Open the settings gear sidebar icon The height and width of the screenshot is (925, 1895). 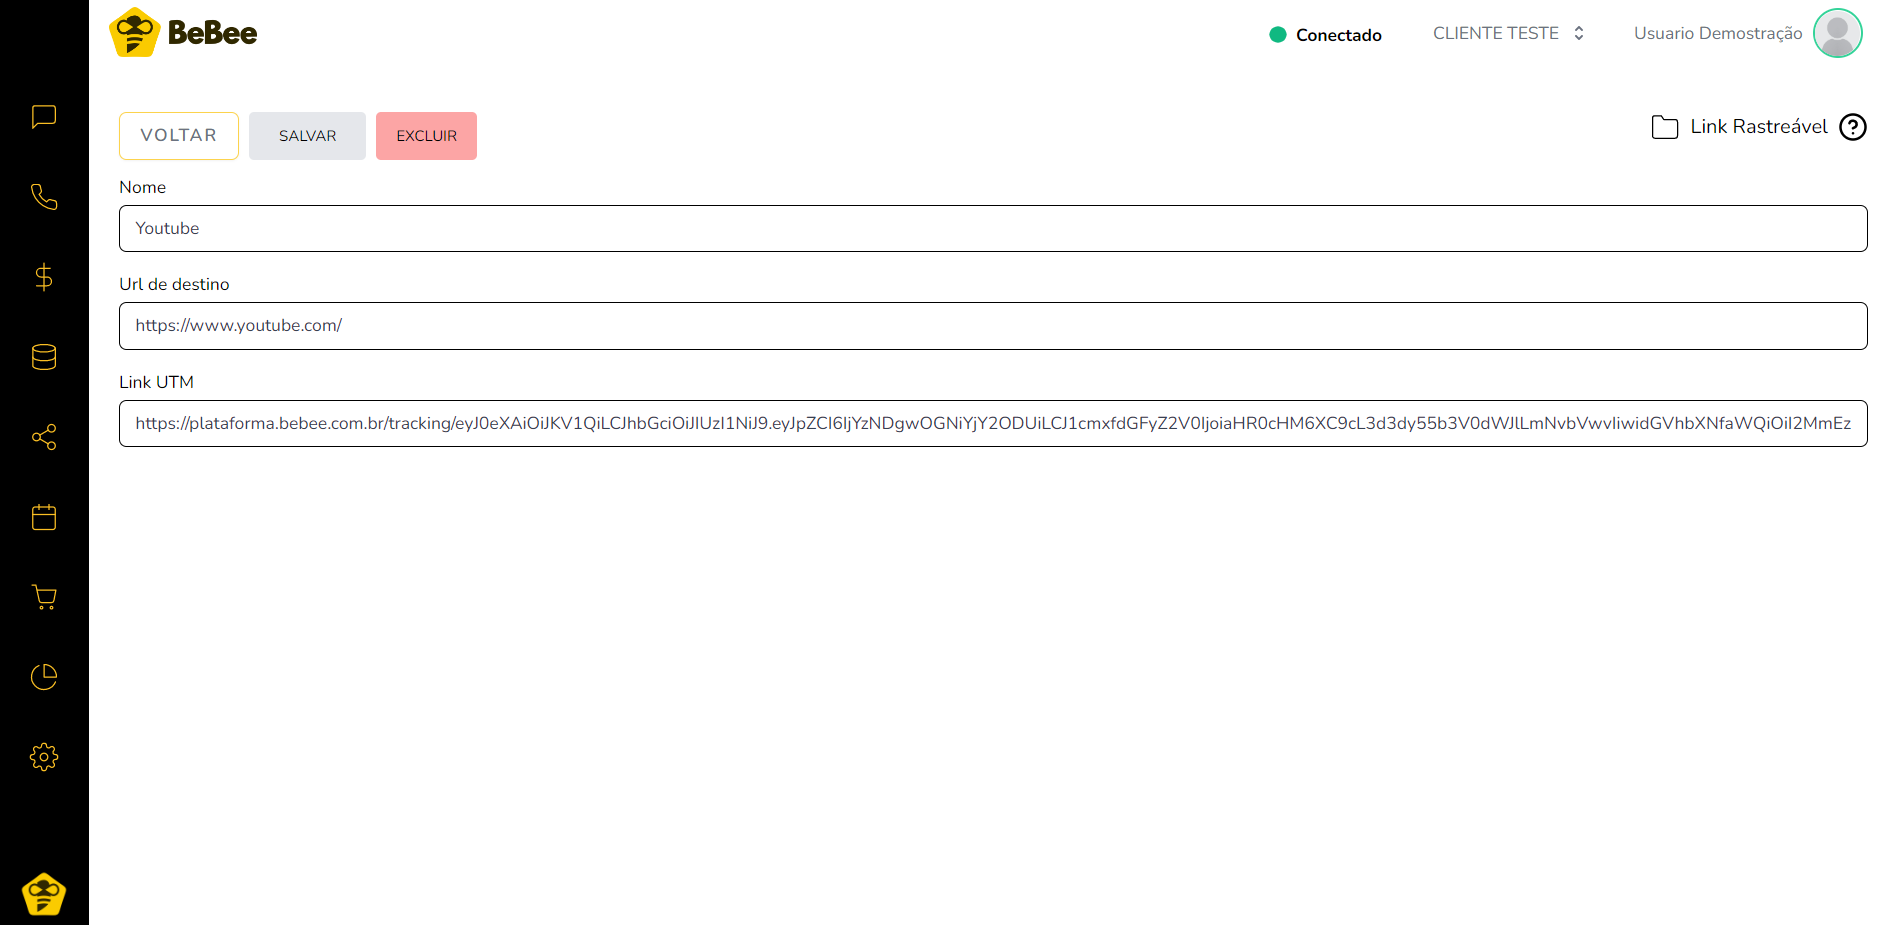click(44, 757)
